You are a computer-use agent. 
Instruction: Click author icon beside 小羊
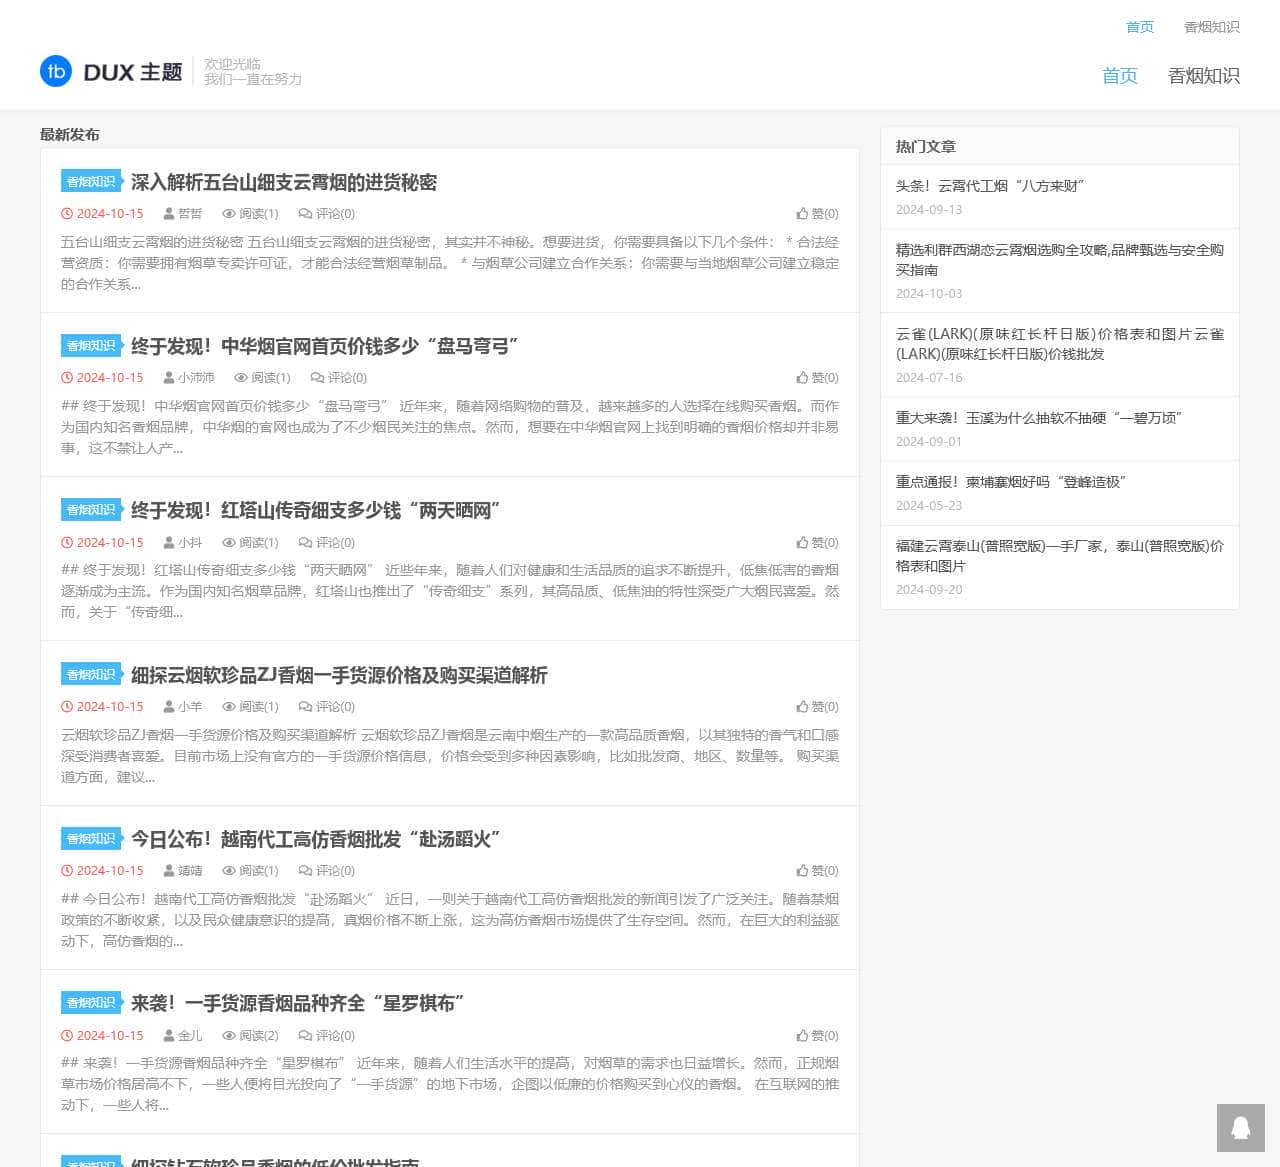click(169, 707)
